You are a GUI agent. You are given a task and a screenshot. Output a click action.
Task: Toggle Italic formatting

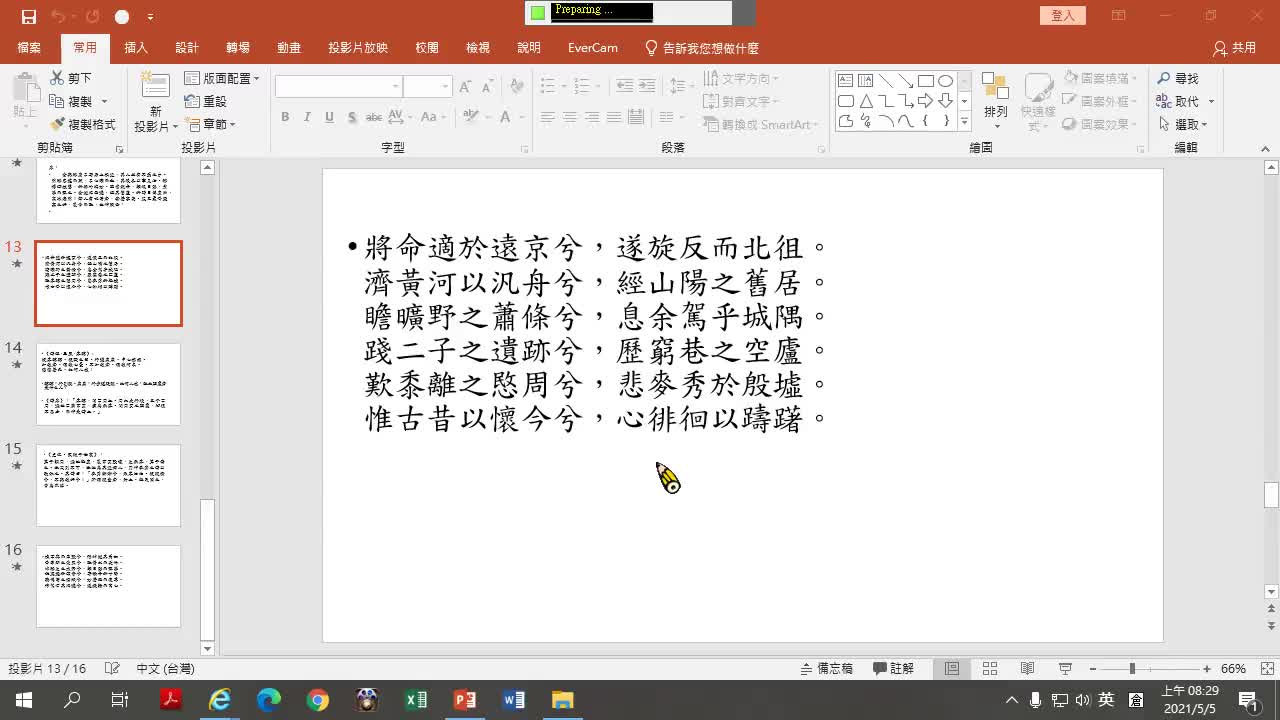(307, 117)
